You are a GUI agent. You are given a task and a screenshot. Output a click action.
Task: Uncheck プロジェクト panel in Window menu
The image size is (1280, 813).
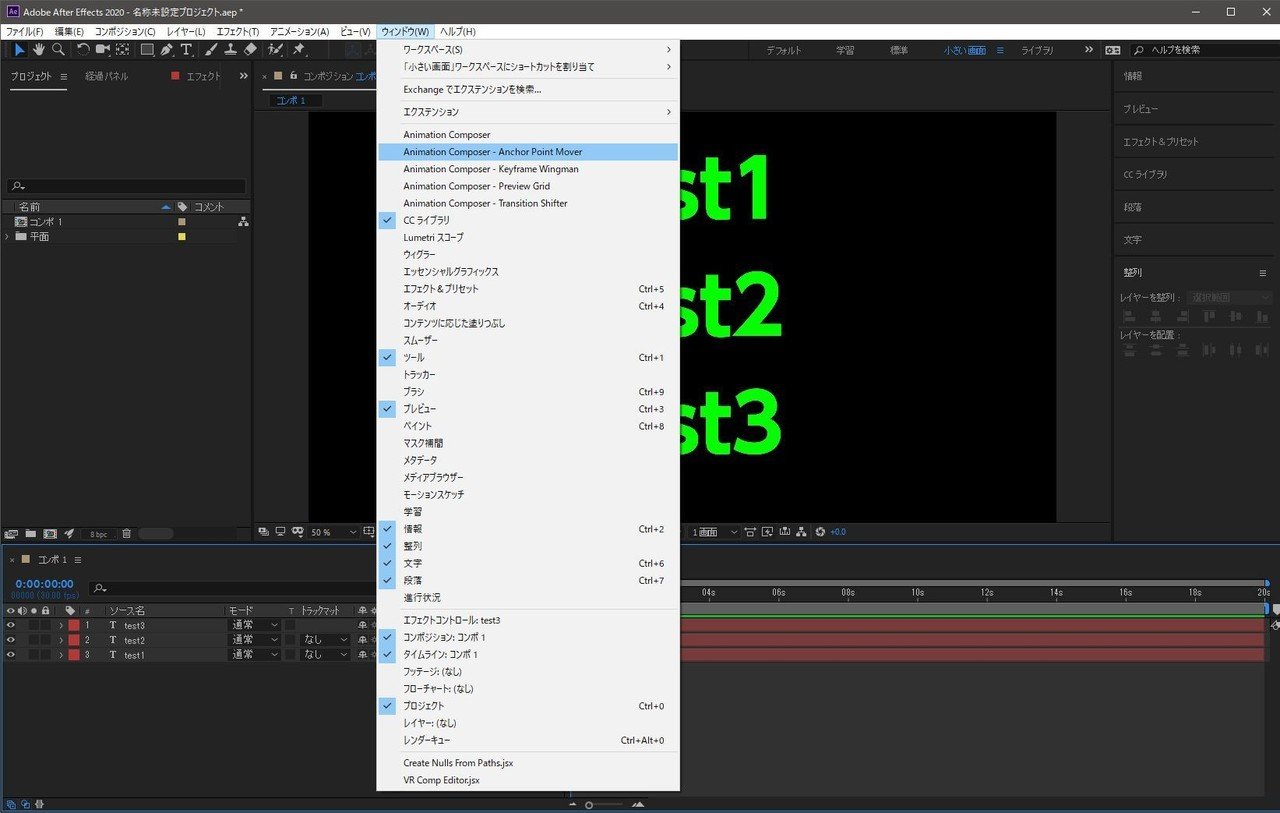527,706
